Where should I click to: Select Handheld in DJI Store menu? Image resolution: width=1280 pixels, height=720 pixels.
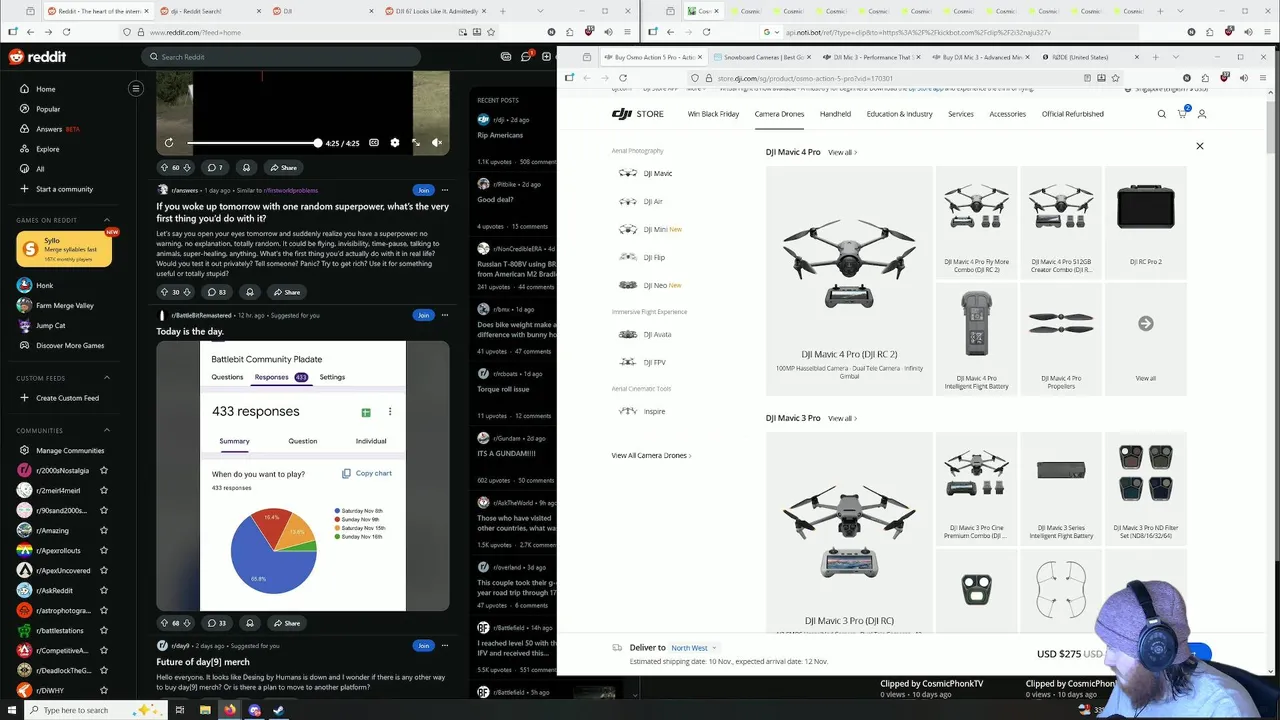click(835, 114)
